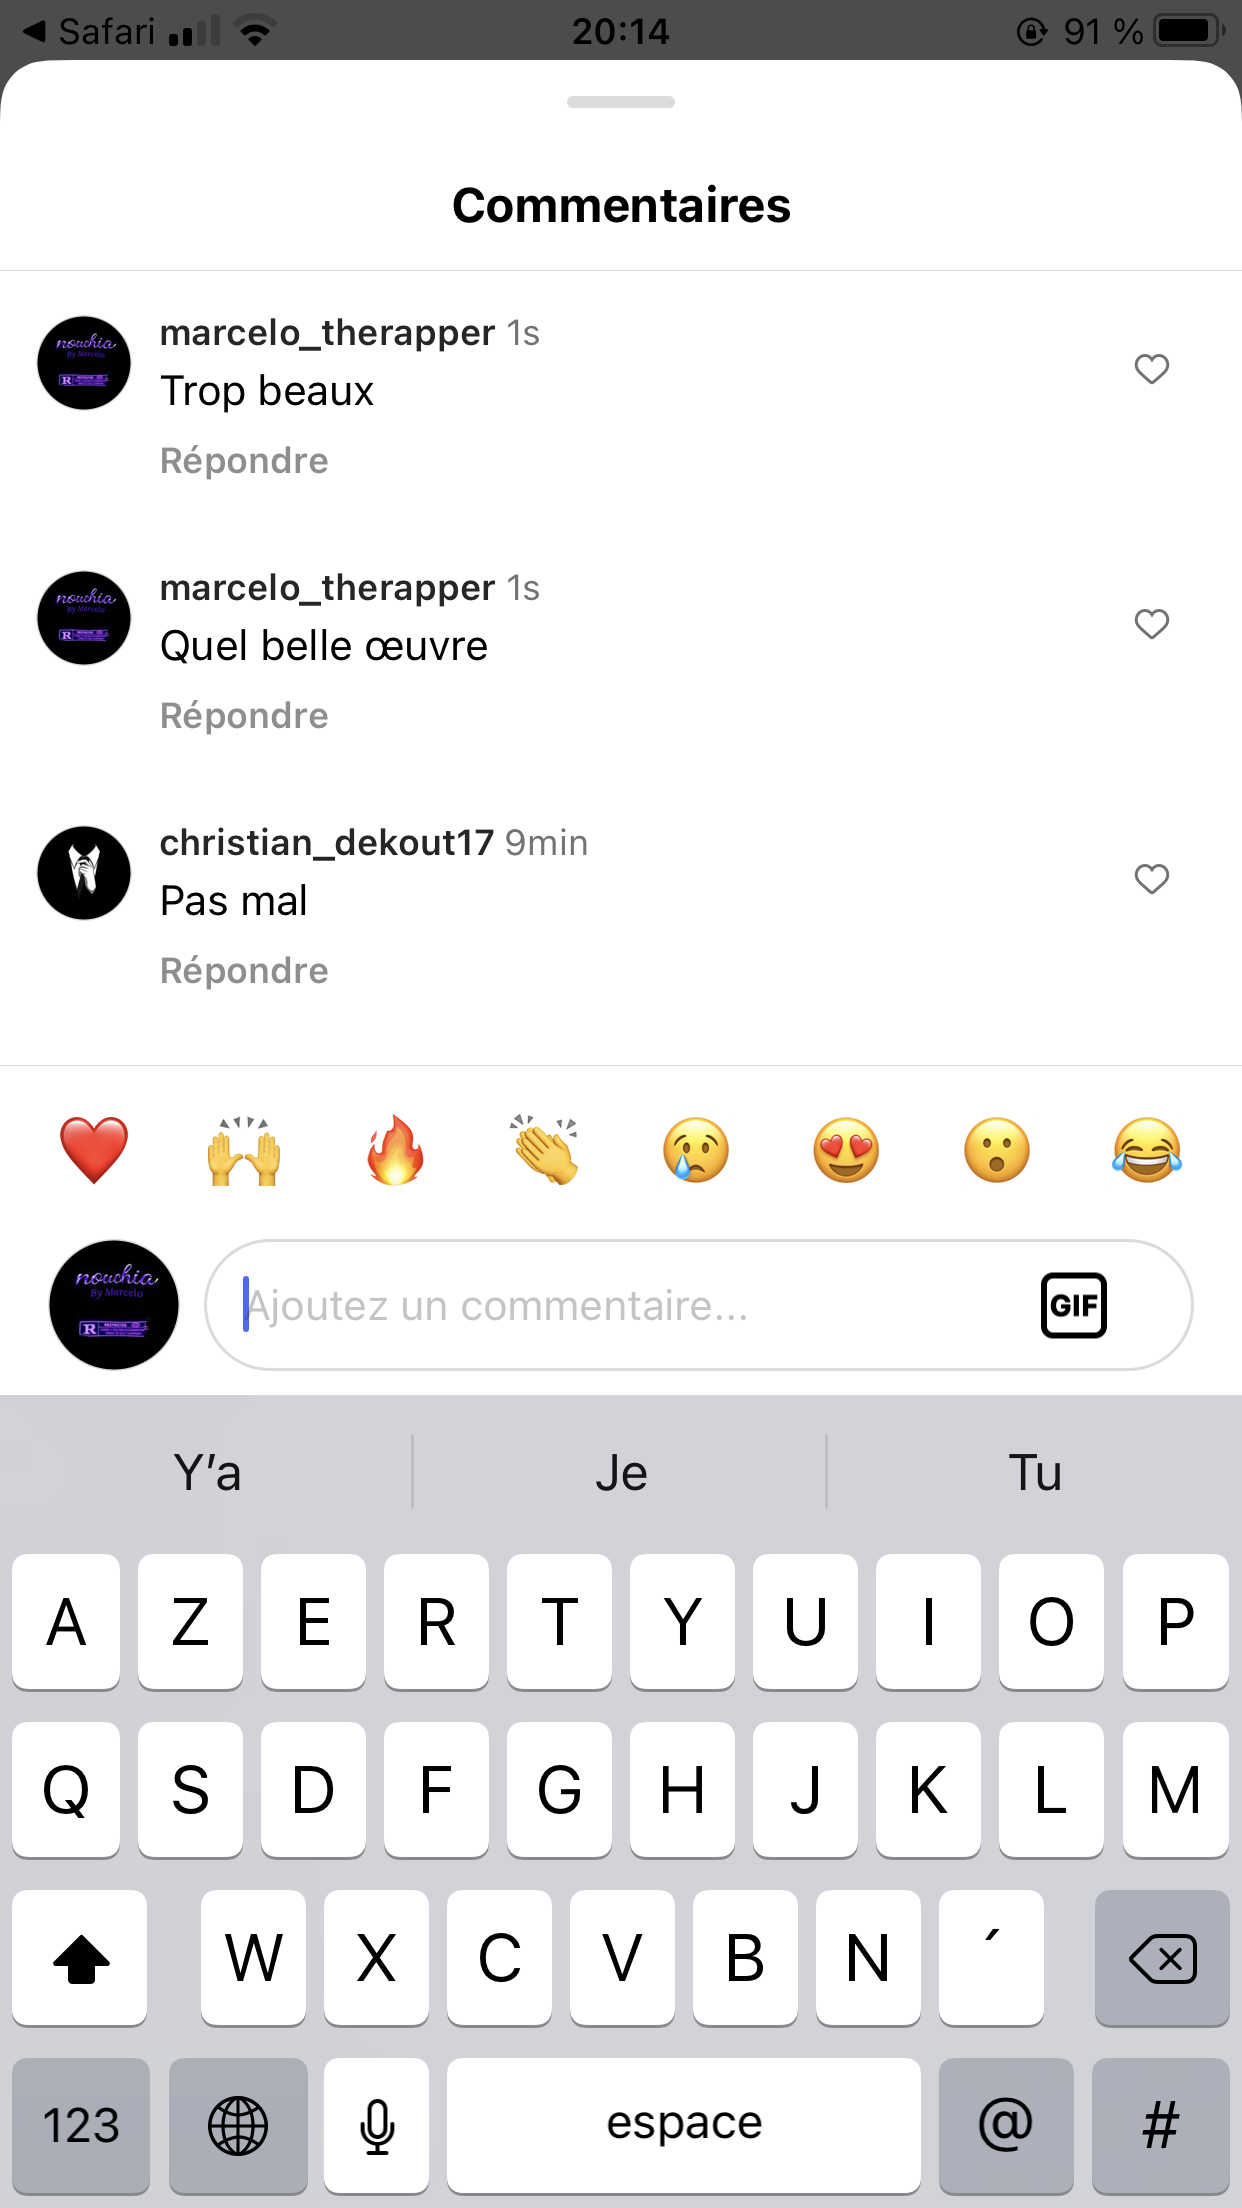Like the "Pas mal" comment heart
This screenshot has width=1242, height=2208.
1151,879
